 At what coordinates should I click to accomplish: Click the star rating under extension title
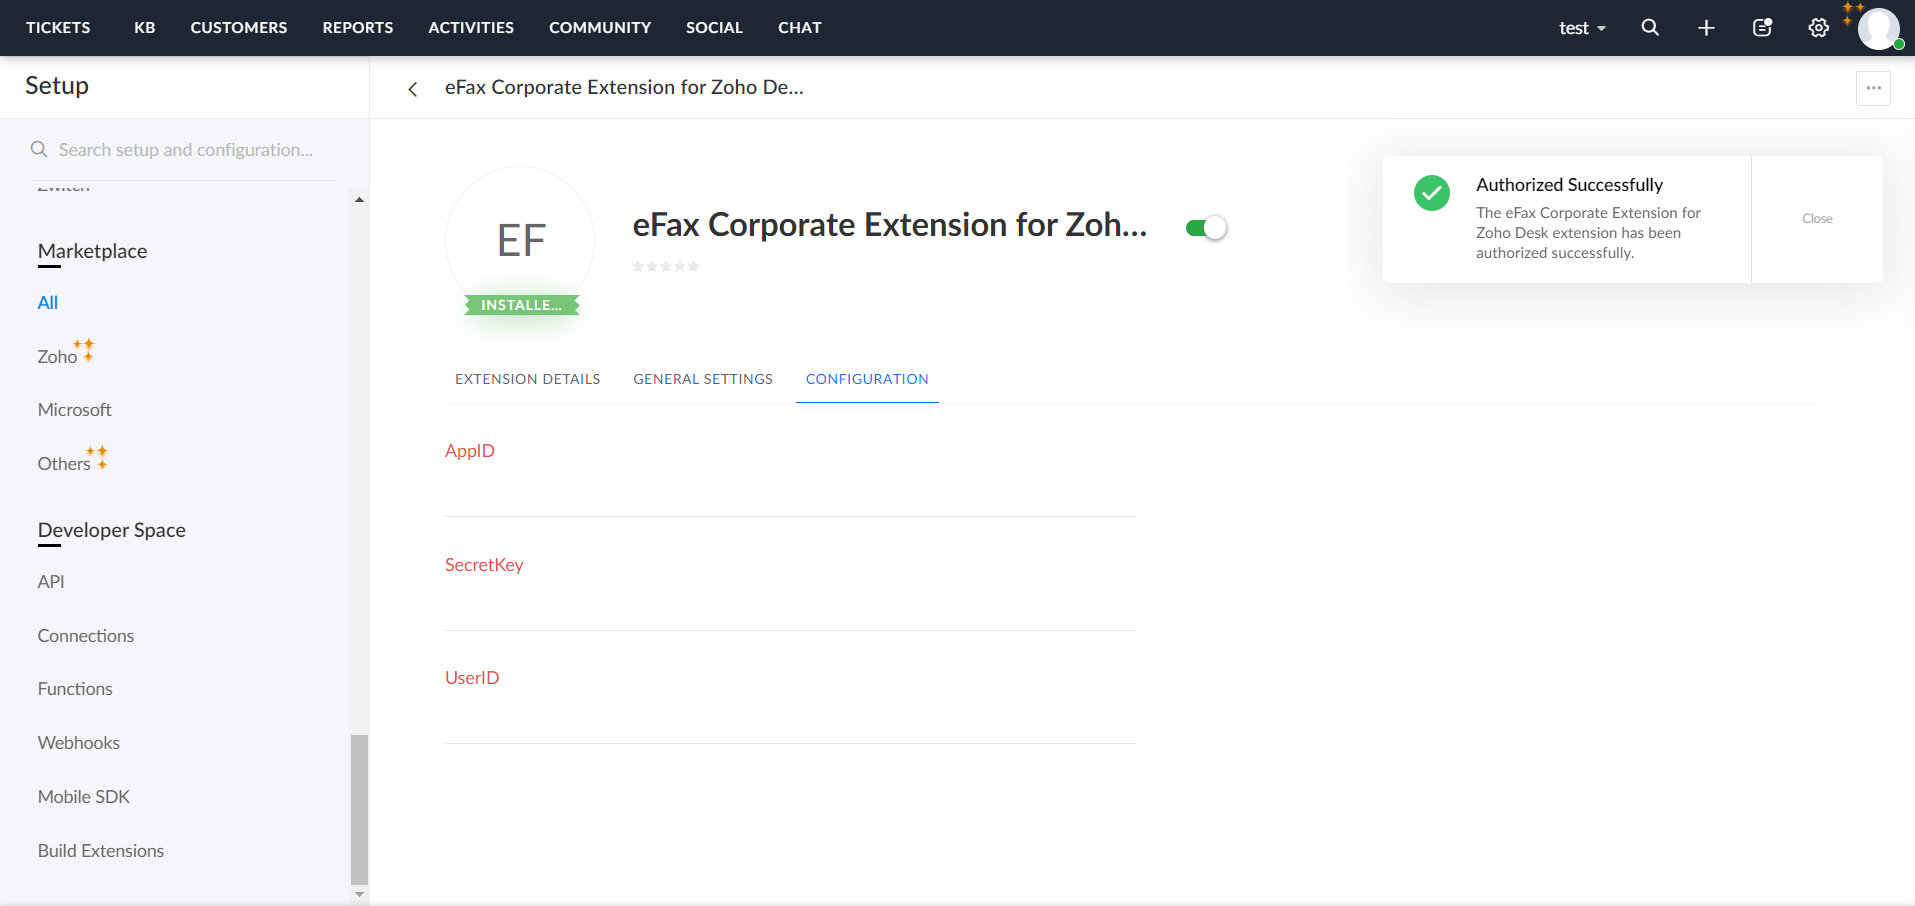[666, 267]
